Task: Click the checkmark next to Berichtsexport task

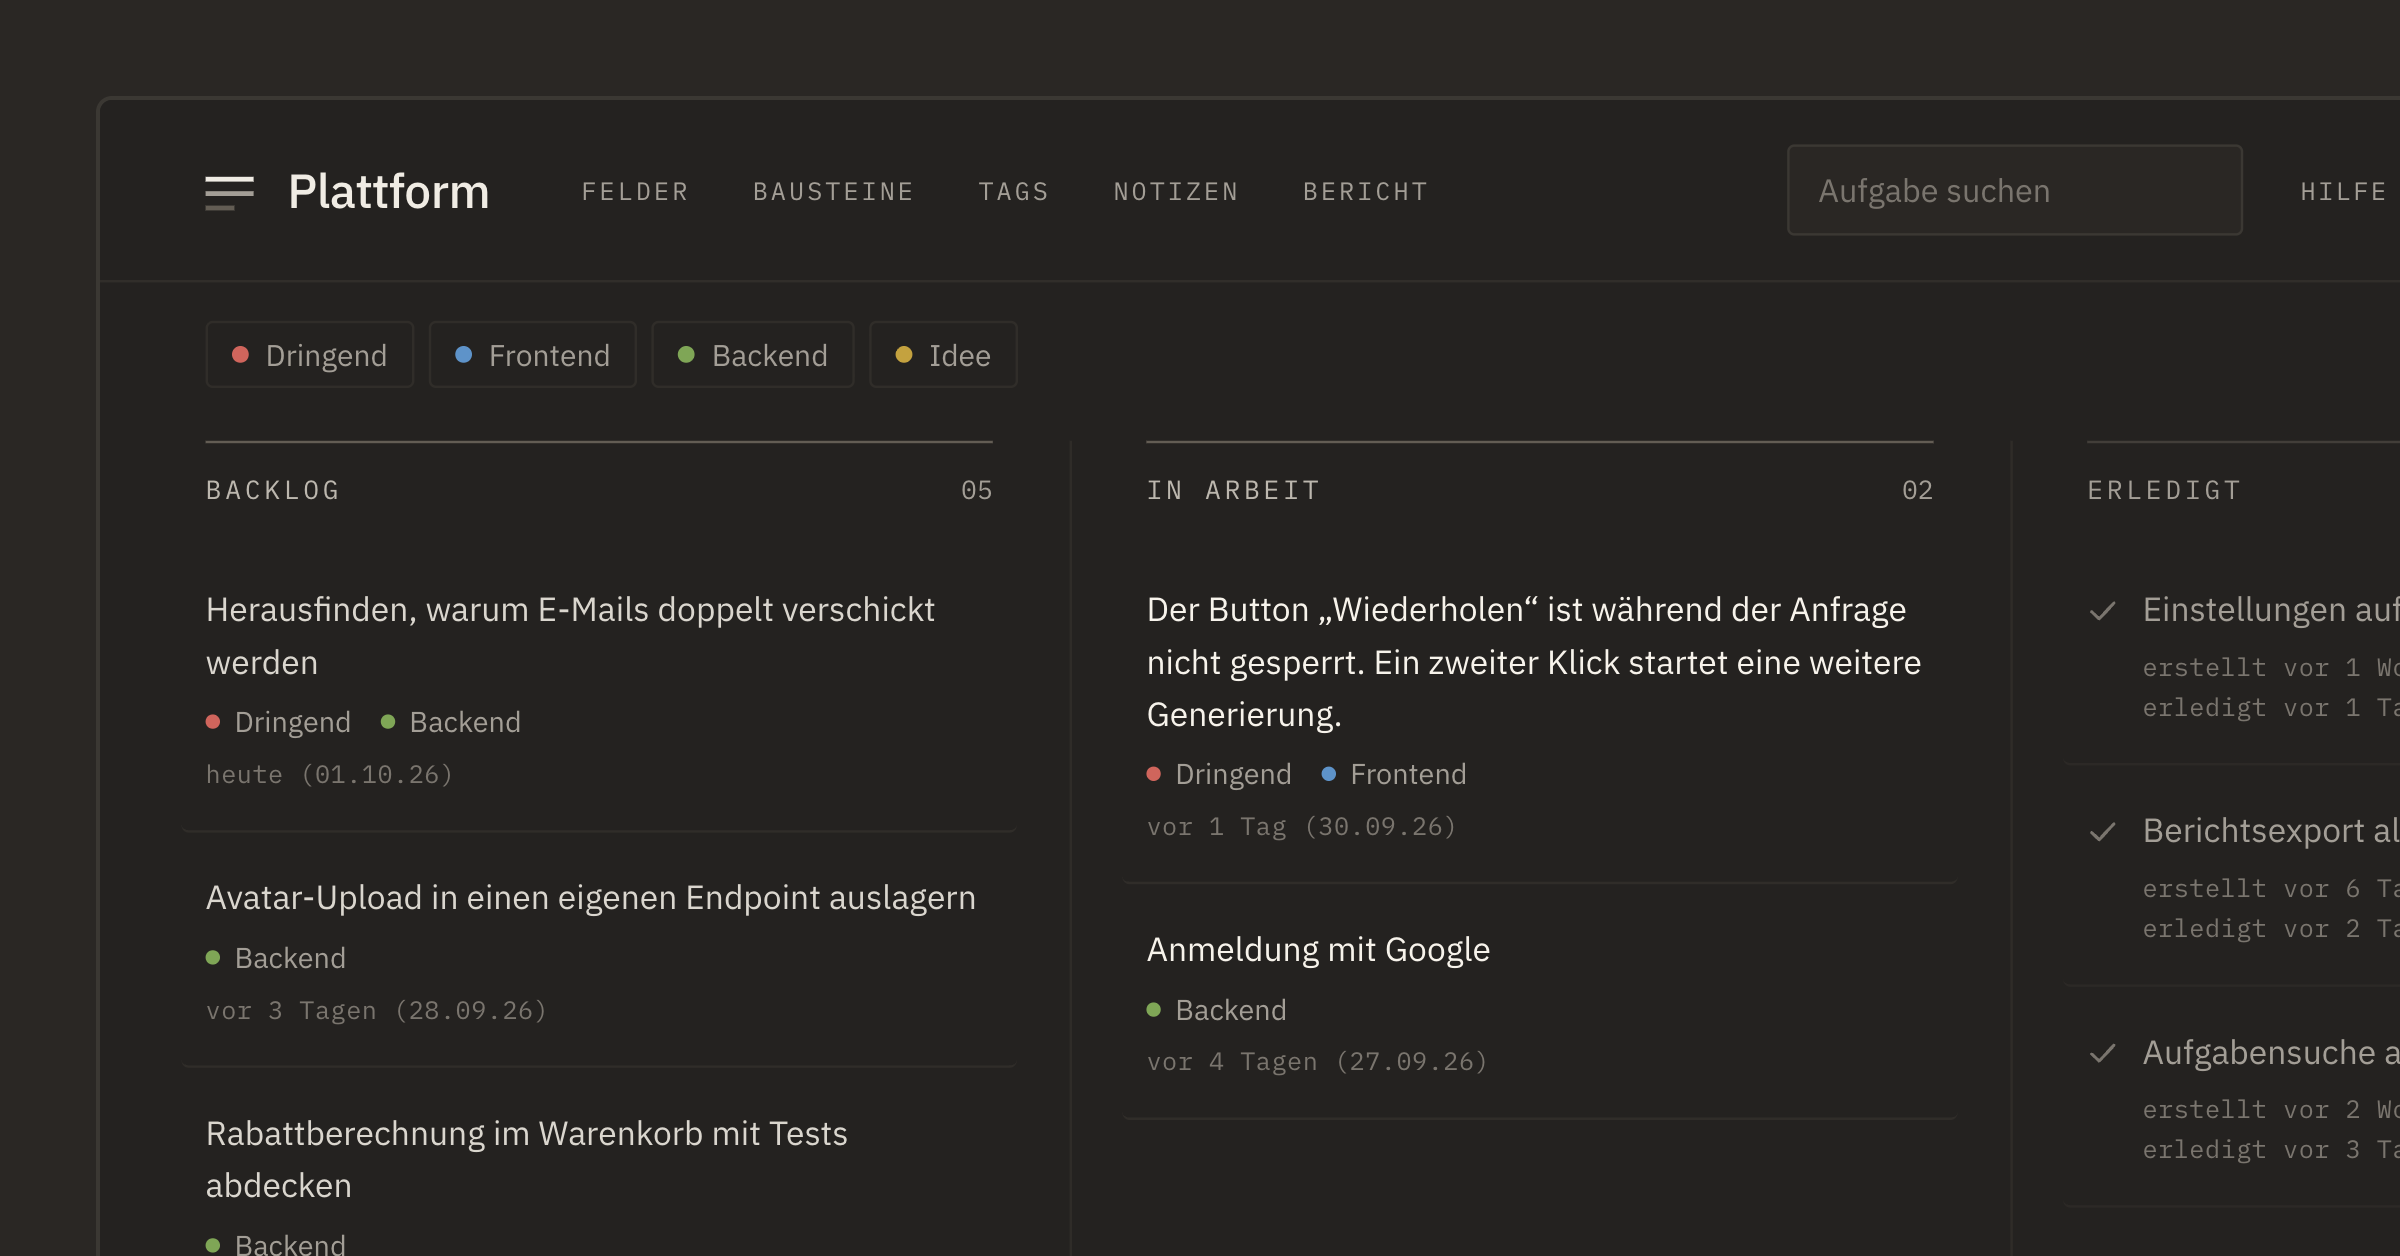Action: point(2103,832)
